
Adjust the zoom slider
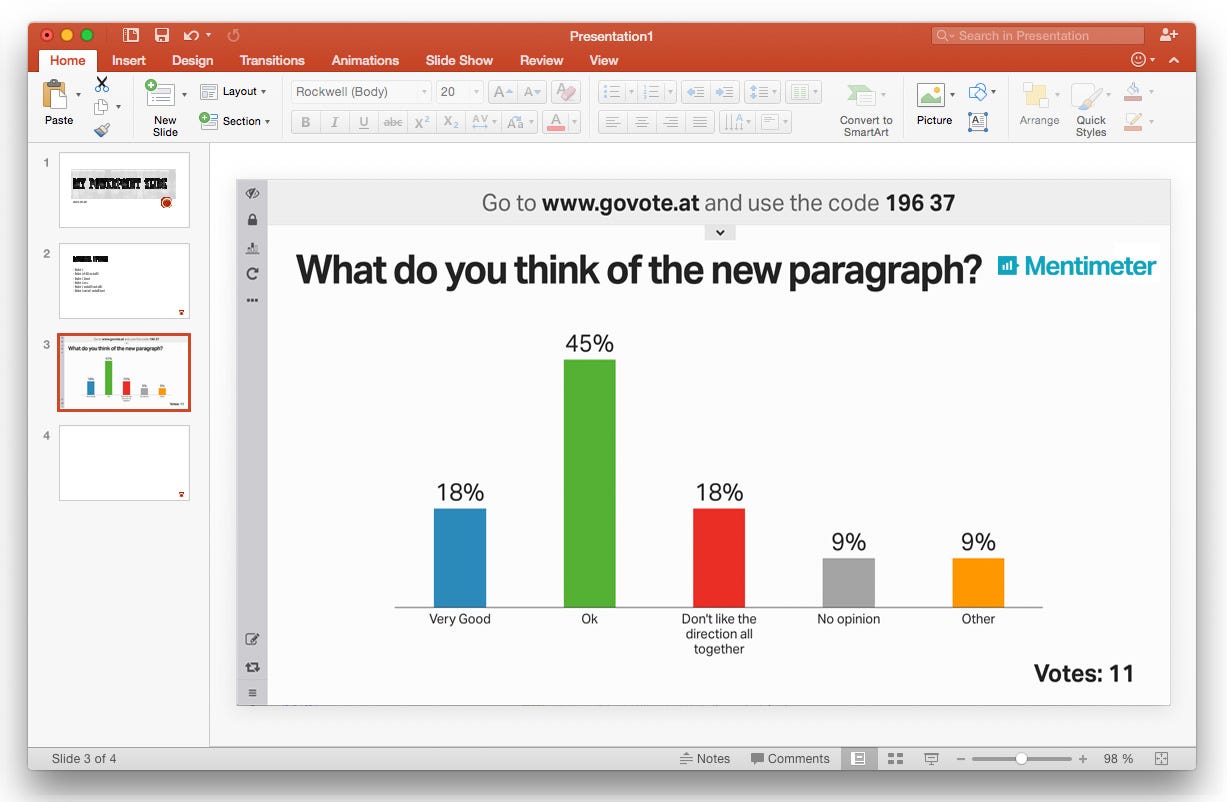[1022, 758]
